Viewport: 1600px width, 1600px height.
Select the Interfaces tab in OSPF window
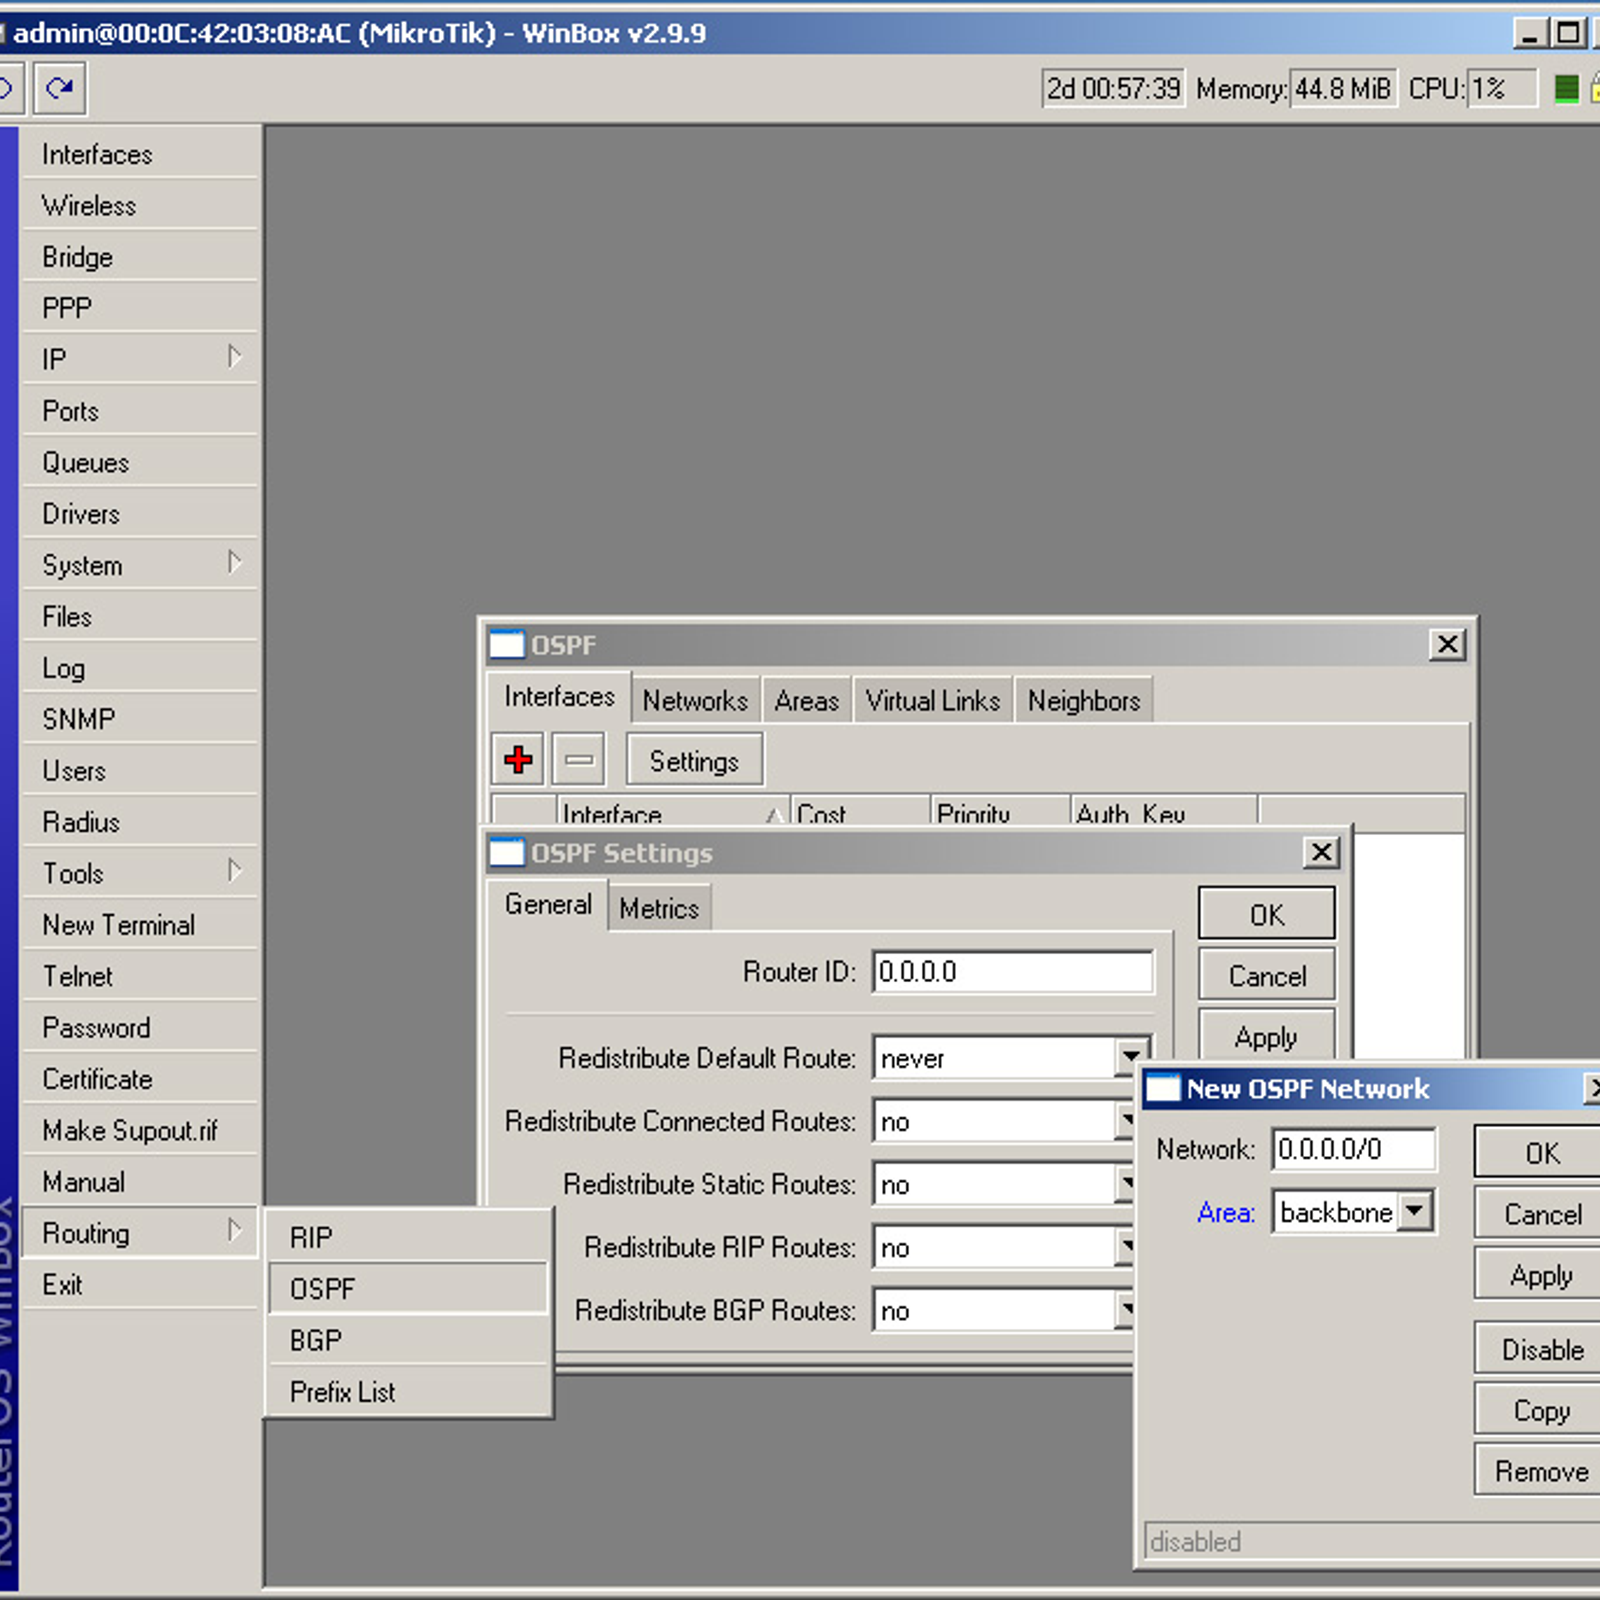(x=559, y=697)
